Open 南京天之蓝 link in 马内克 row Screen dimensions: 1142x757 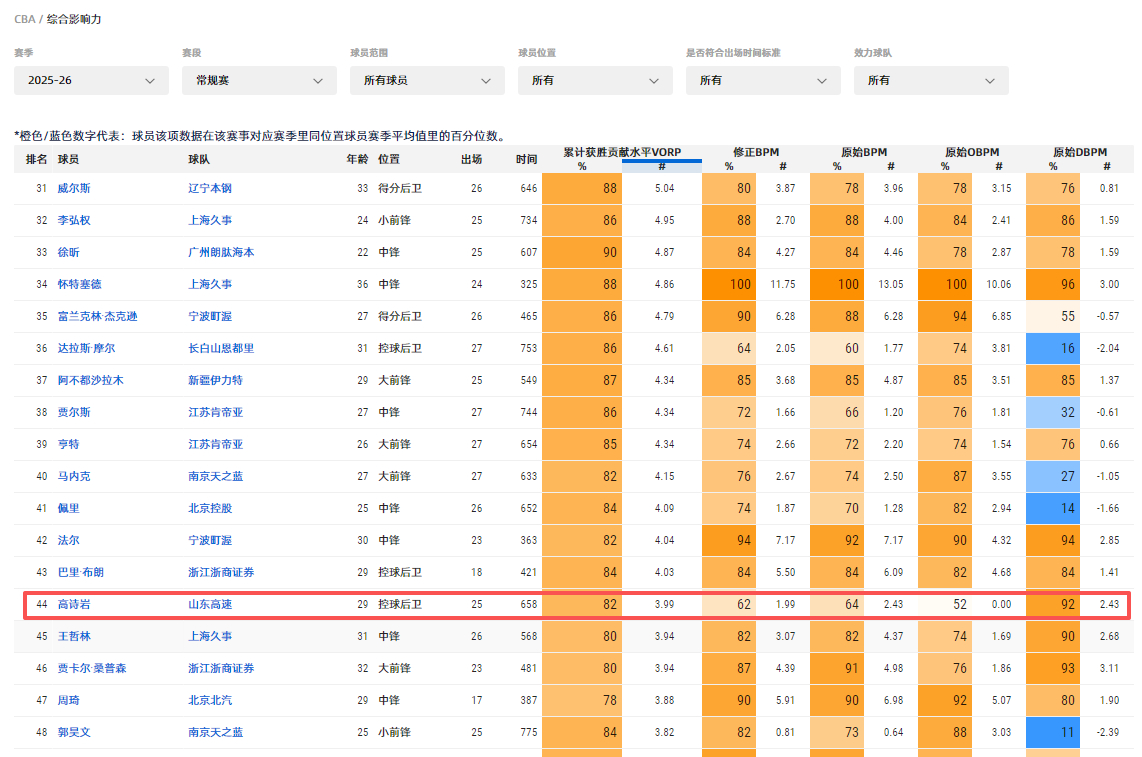(x=216, y=476)
